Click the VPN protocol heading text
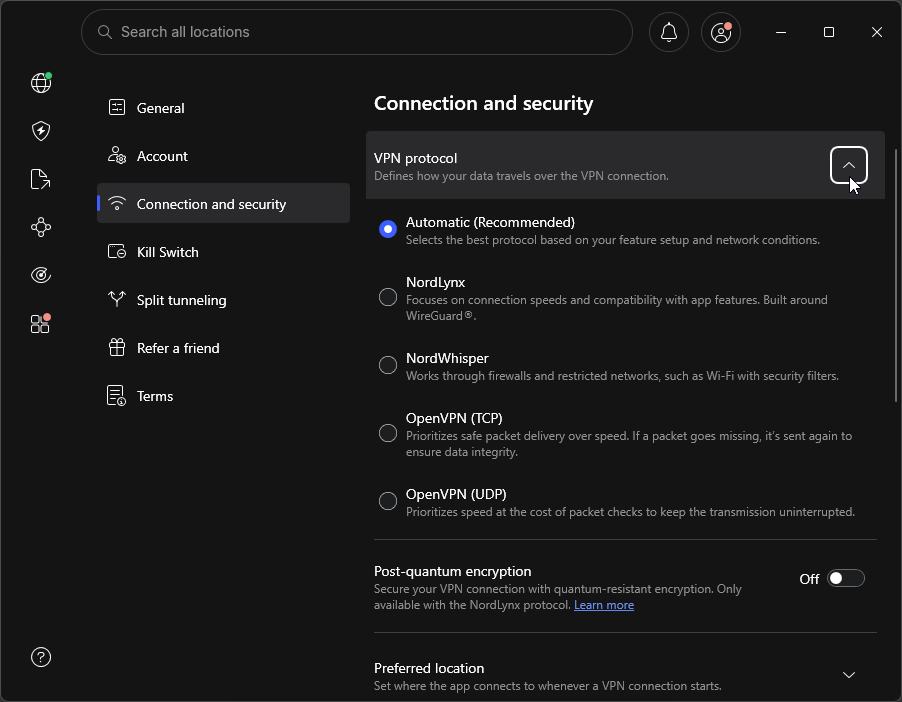Image resolution: width=902 pixels, height=702 pixels. (415, 158)
